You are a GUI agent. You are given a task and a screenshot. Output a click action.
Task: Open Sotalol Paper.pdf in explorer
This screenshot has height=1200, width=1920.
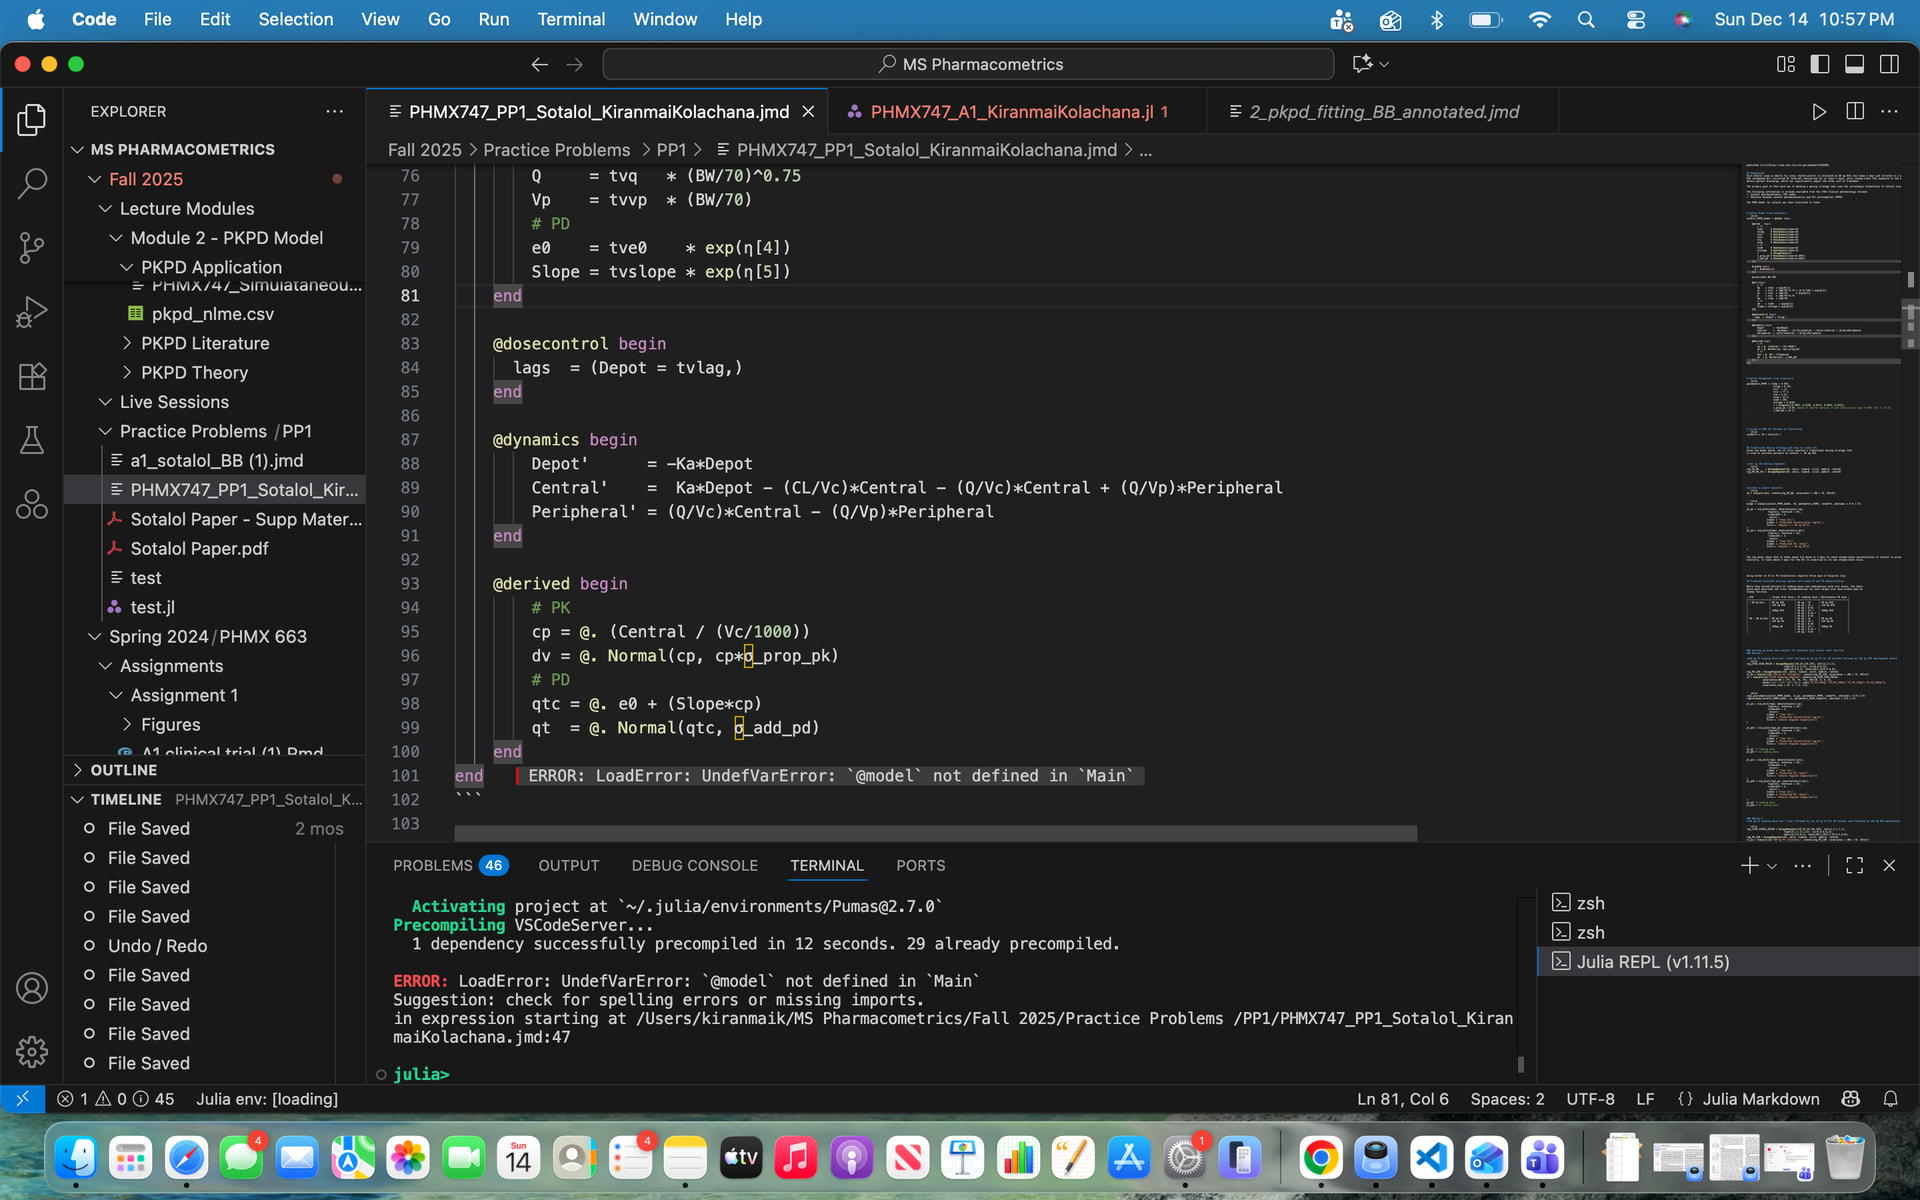(x=199, y=548)
